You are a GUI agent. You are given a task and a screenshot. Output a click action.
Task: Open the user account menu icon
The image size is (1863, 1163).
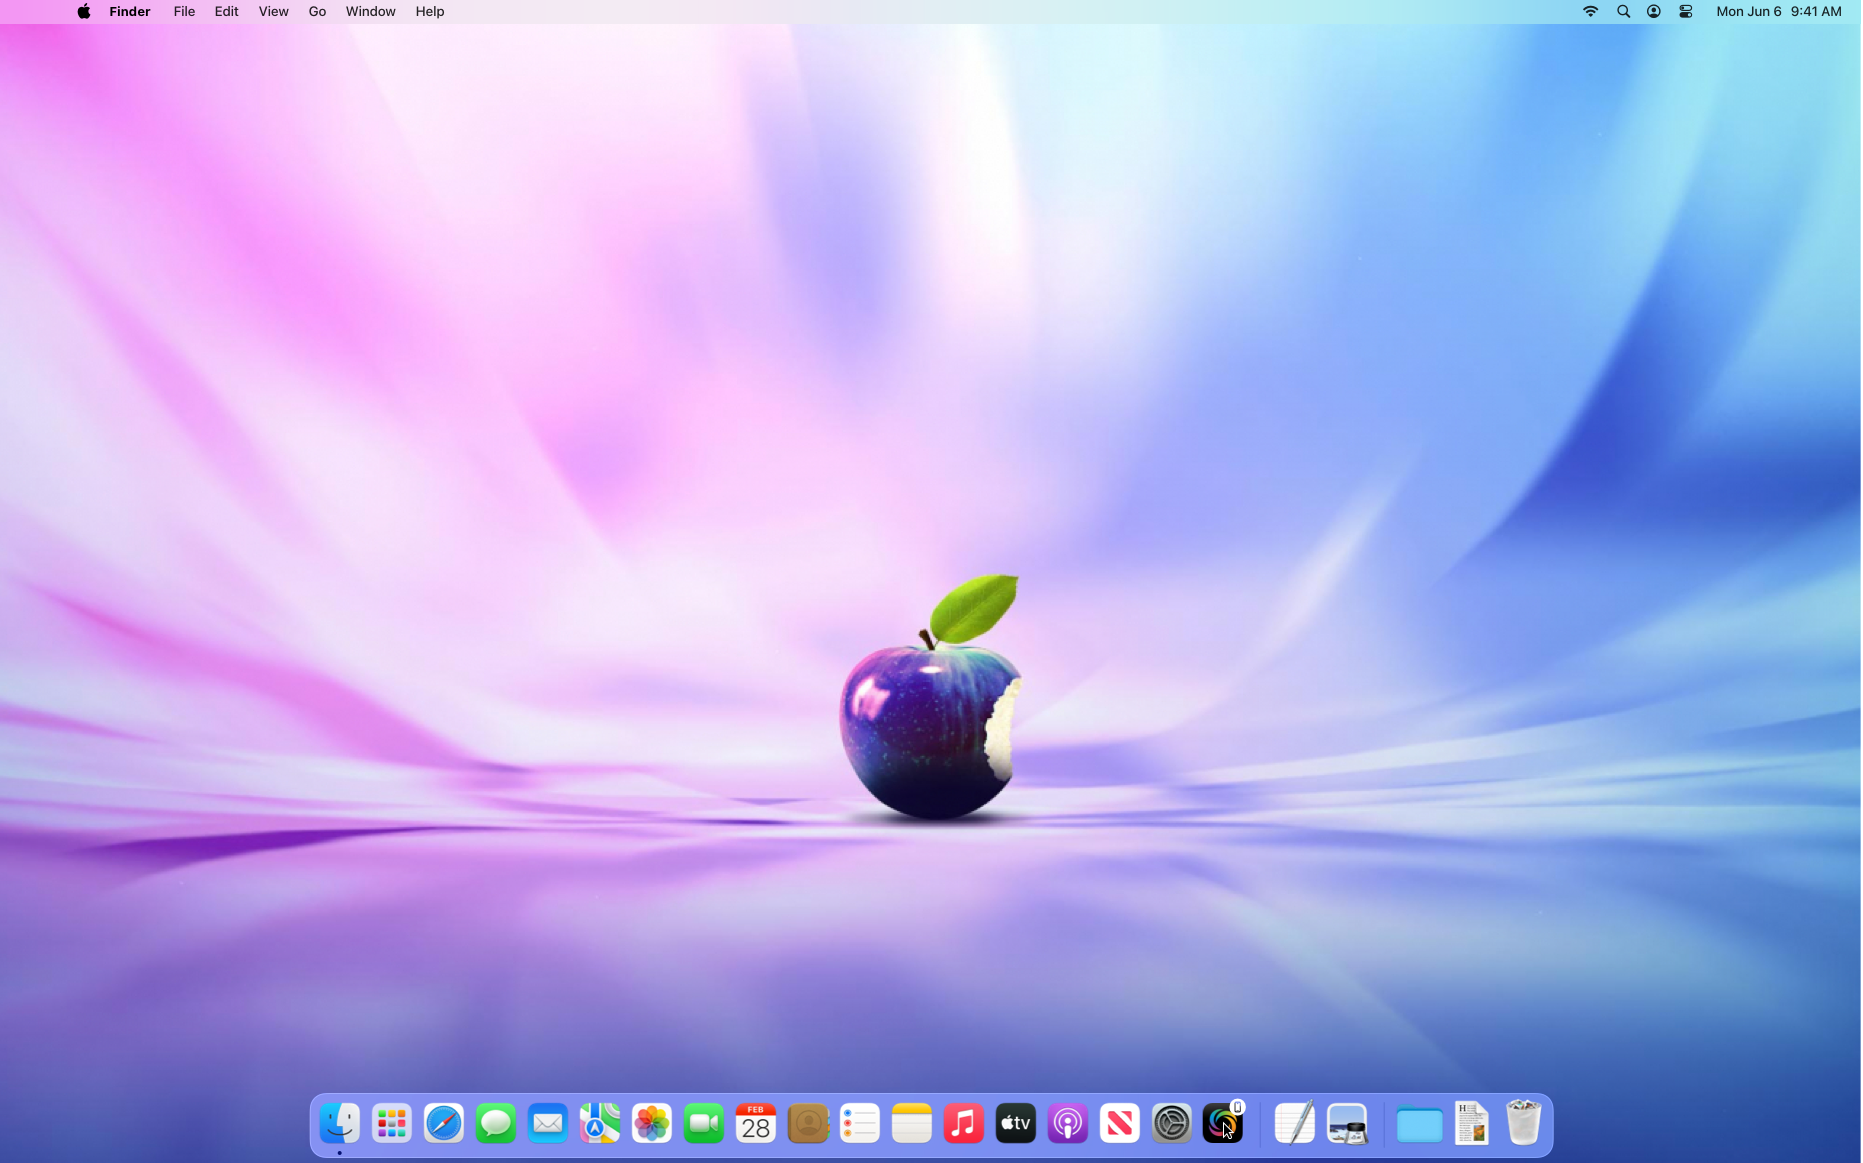tap(1654, 12)
